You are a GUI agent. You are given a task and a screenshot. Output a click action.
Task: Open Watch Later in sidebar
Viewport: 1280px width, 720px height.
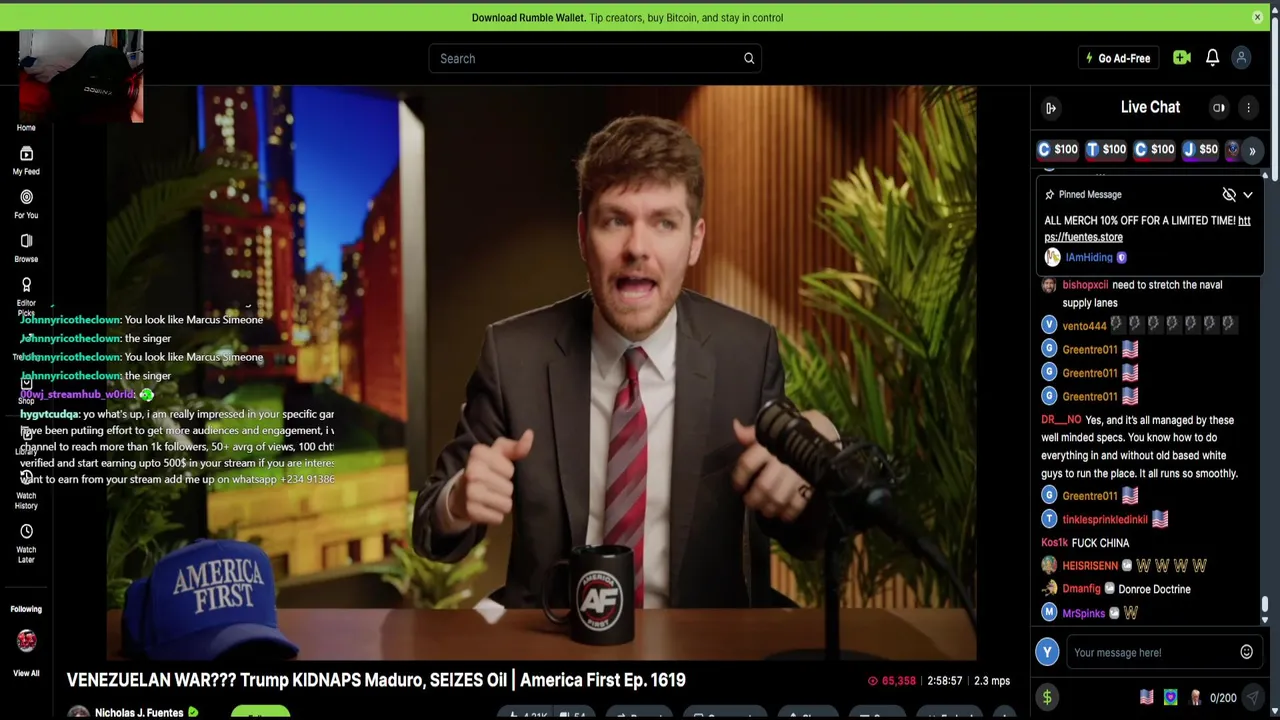click(26, 543)
